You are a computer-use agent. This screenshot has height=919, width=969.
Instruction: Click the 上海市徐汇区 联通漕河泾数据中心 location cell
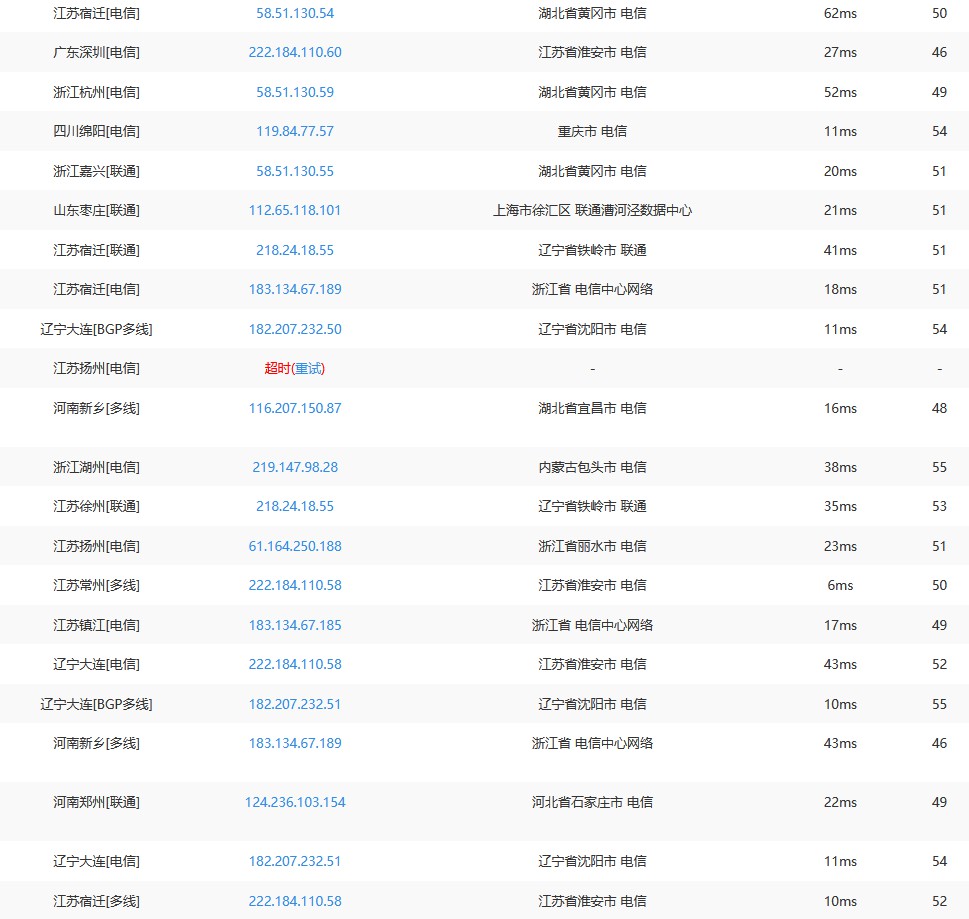tap(592, 210)
